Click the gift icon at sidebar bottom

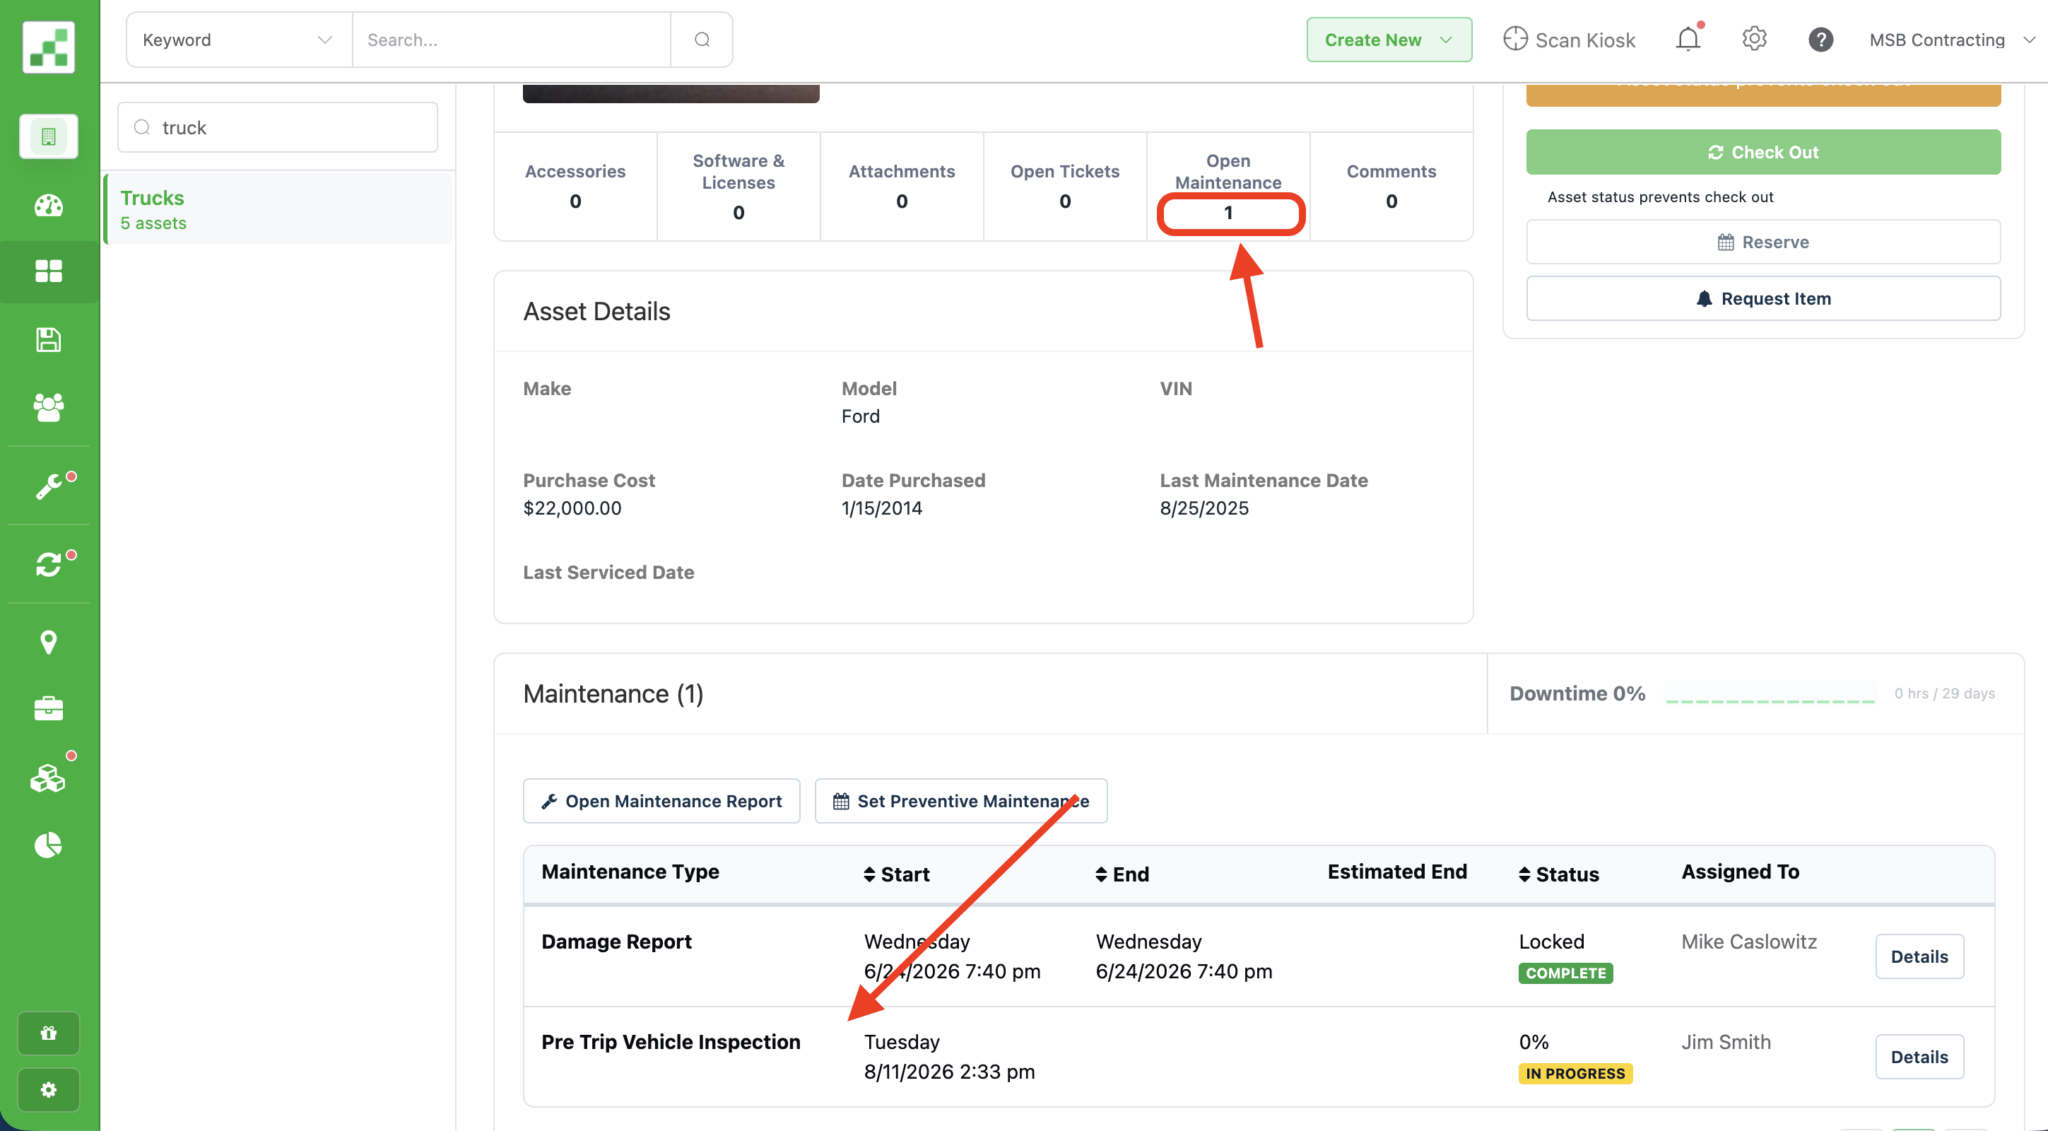coord(48,1033)
